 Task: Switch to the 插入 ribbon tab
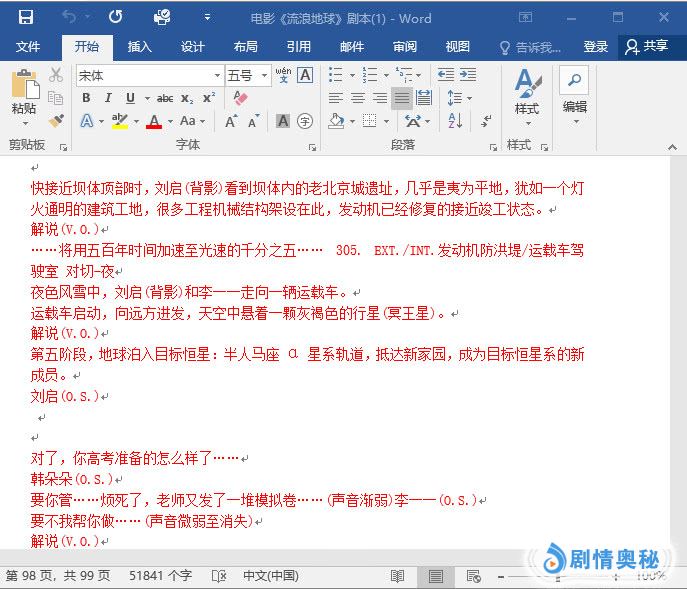click(140, 47)
